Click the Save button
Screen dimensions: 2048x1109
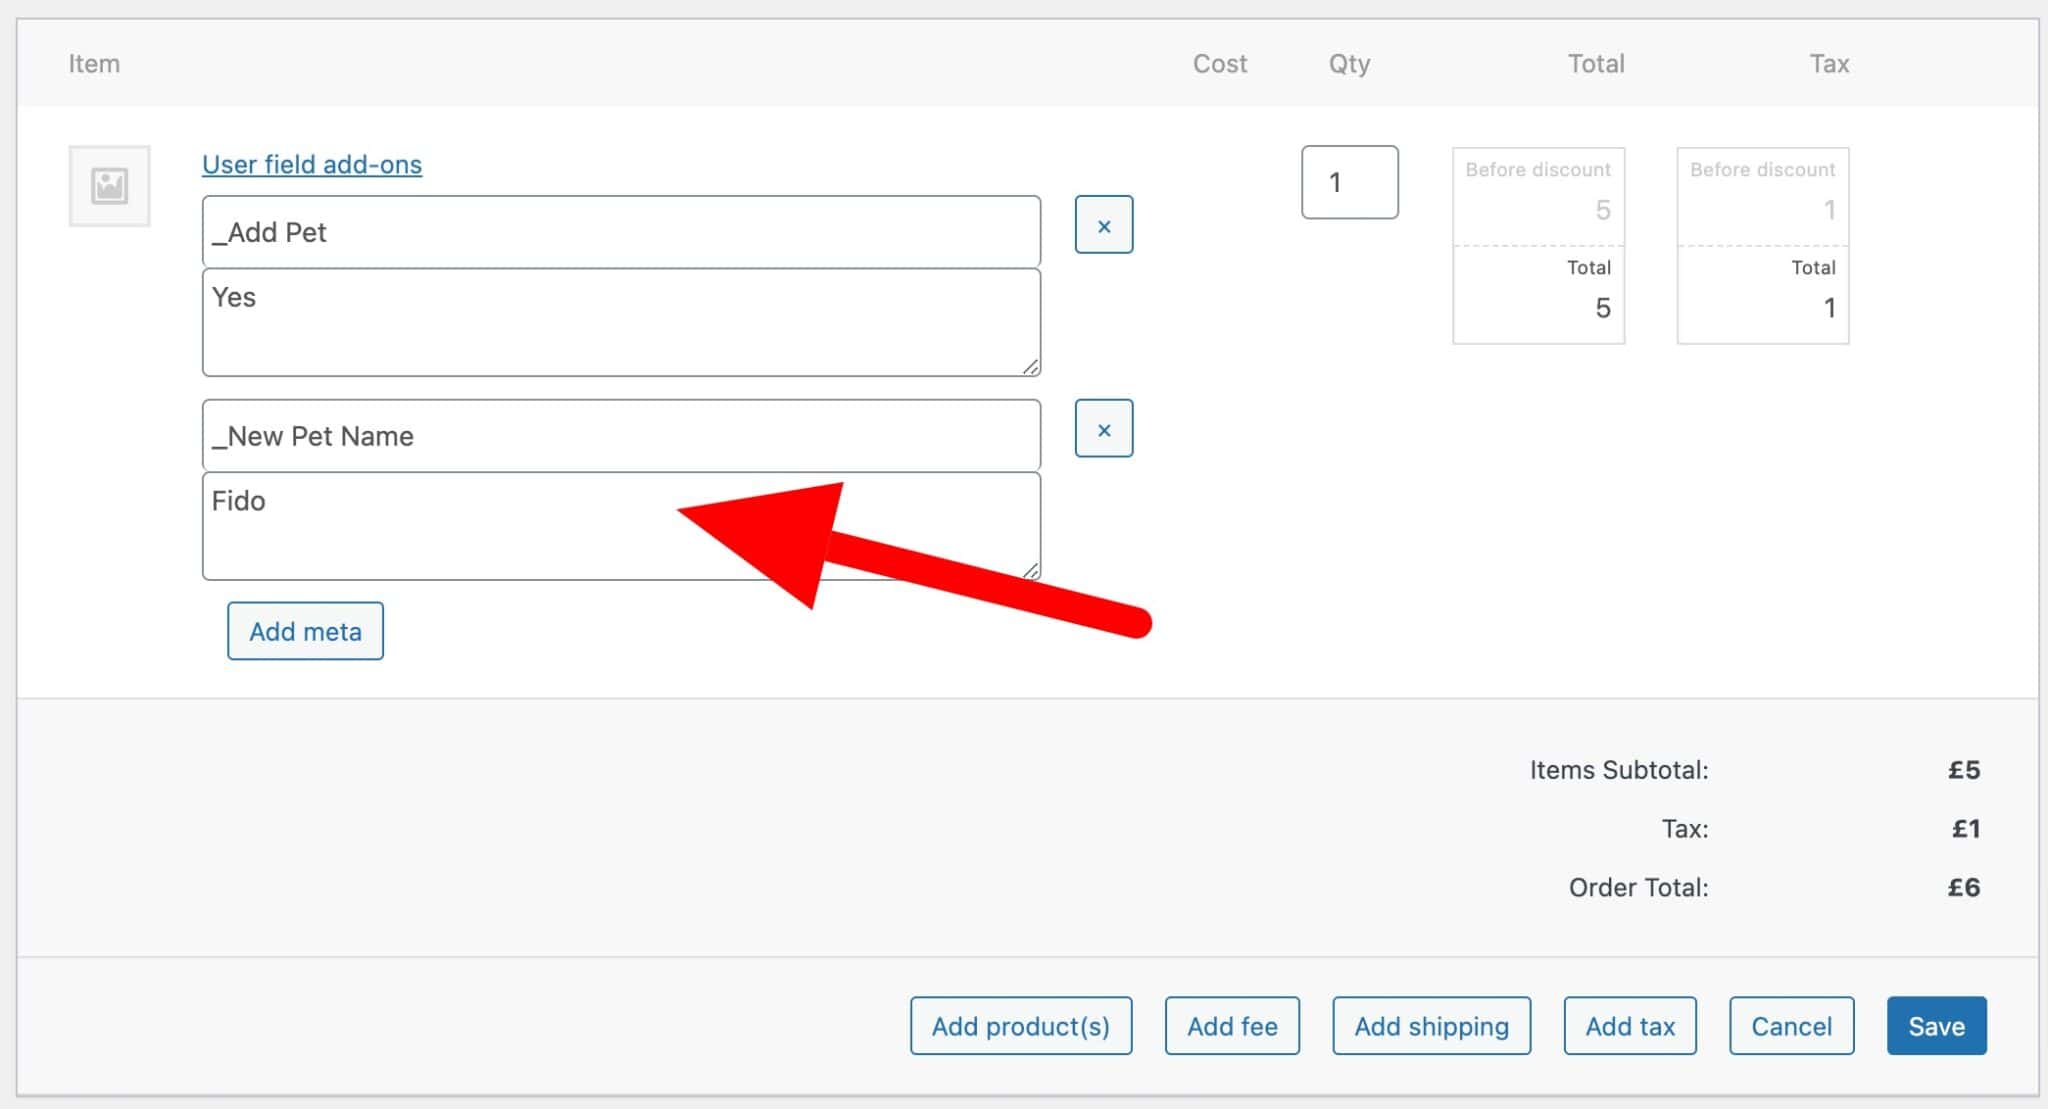[x=1935, y=1025]
